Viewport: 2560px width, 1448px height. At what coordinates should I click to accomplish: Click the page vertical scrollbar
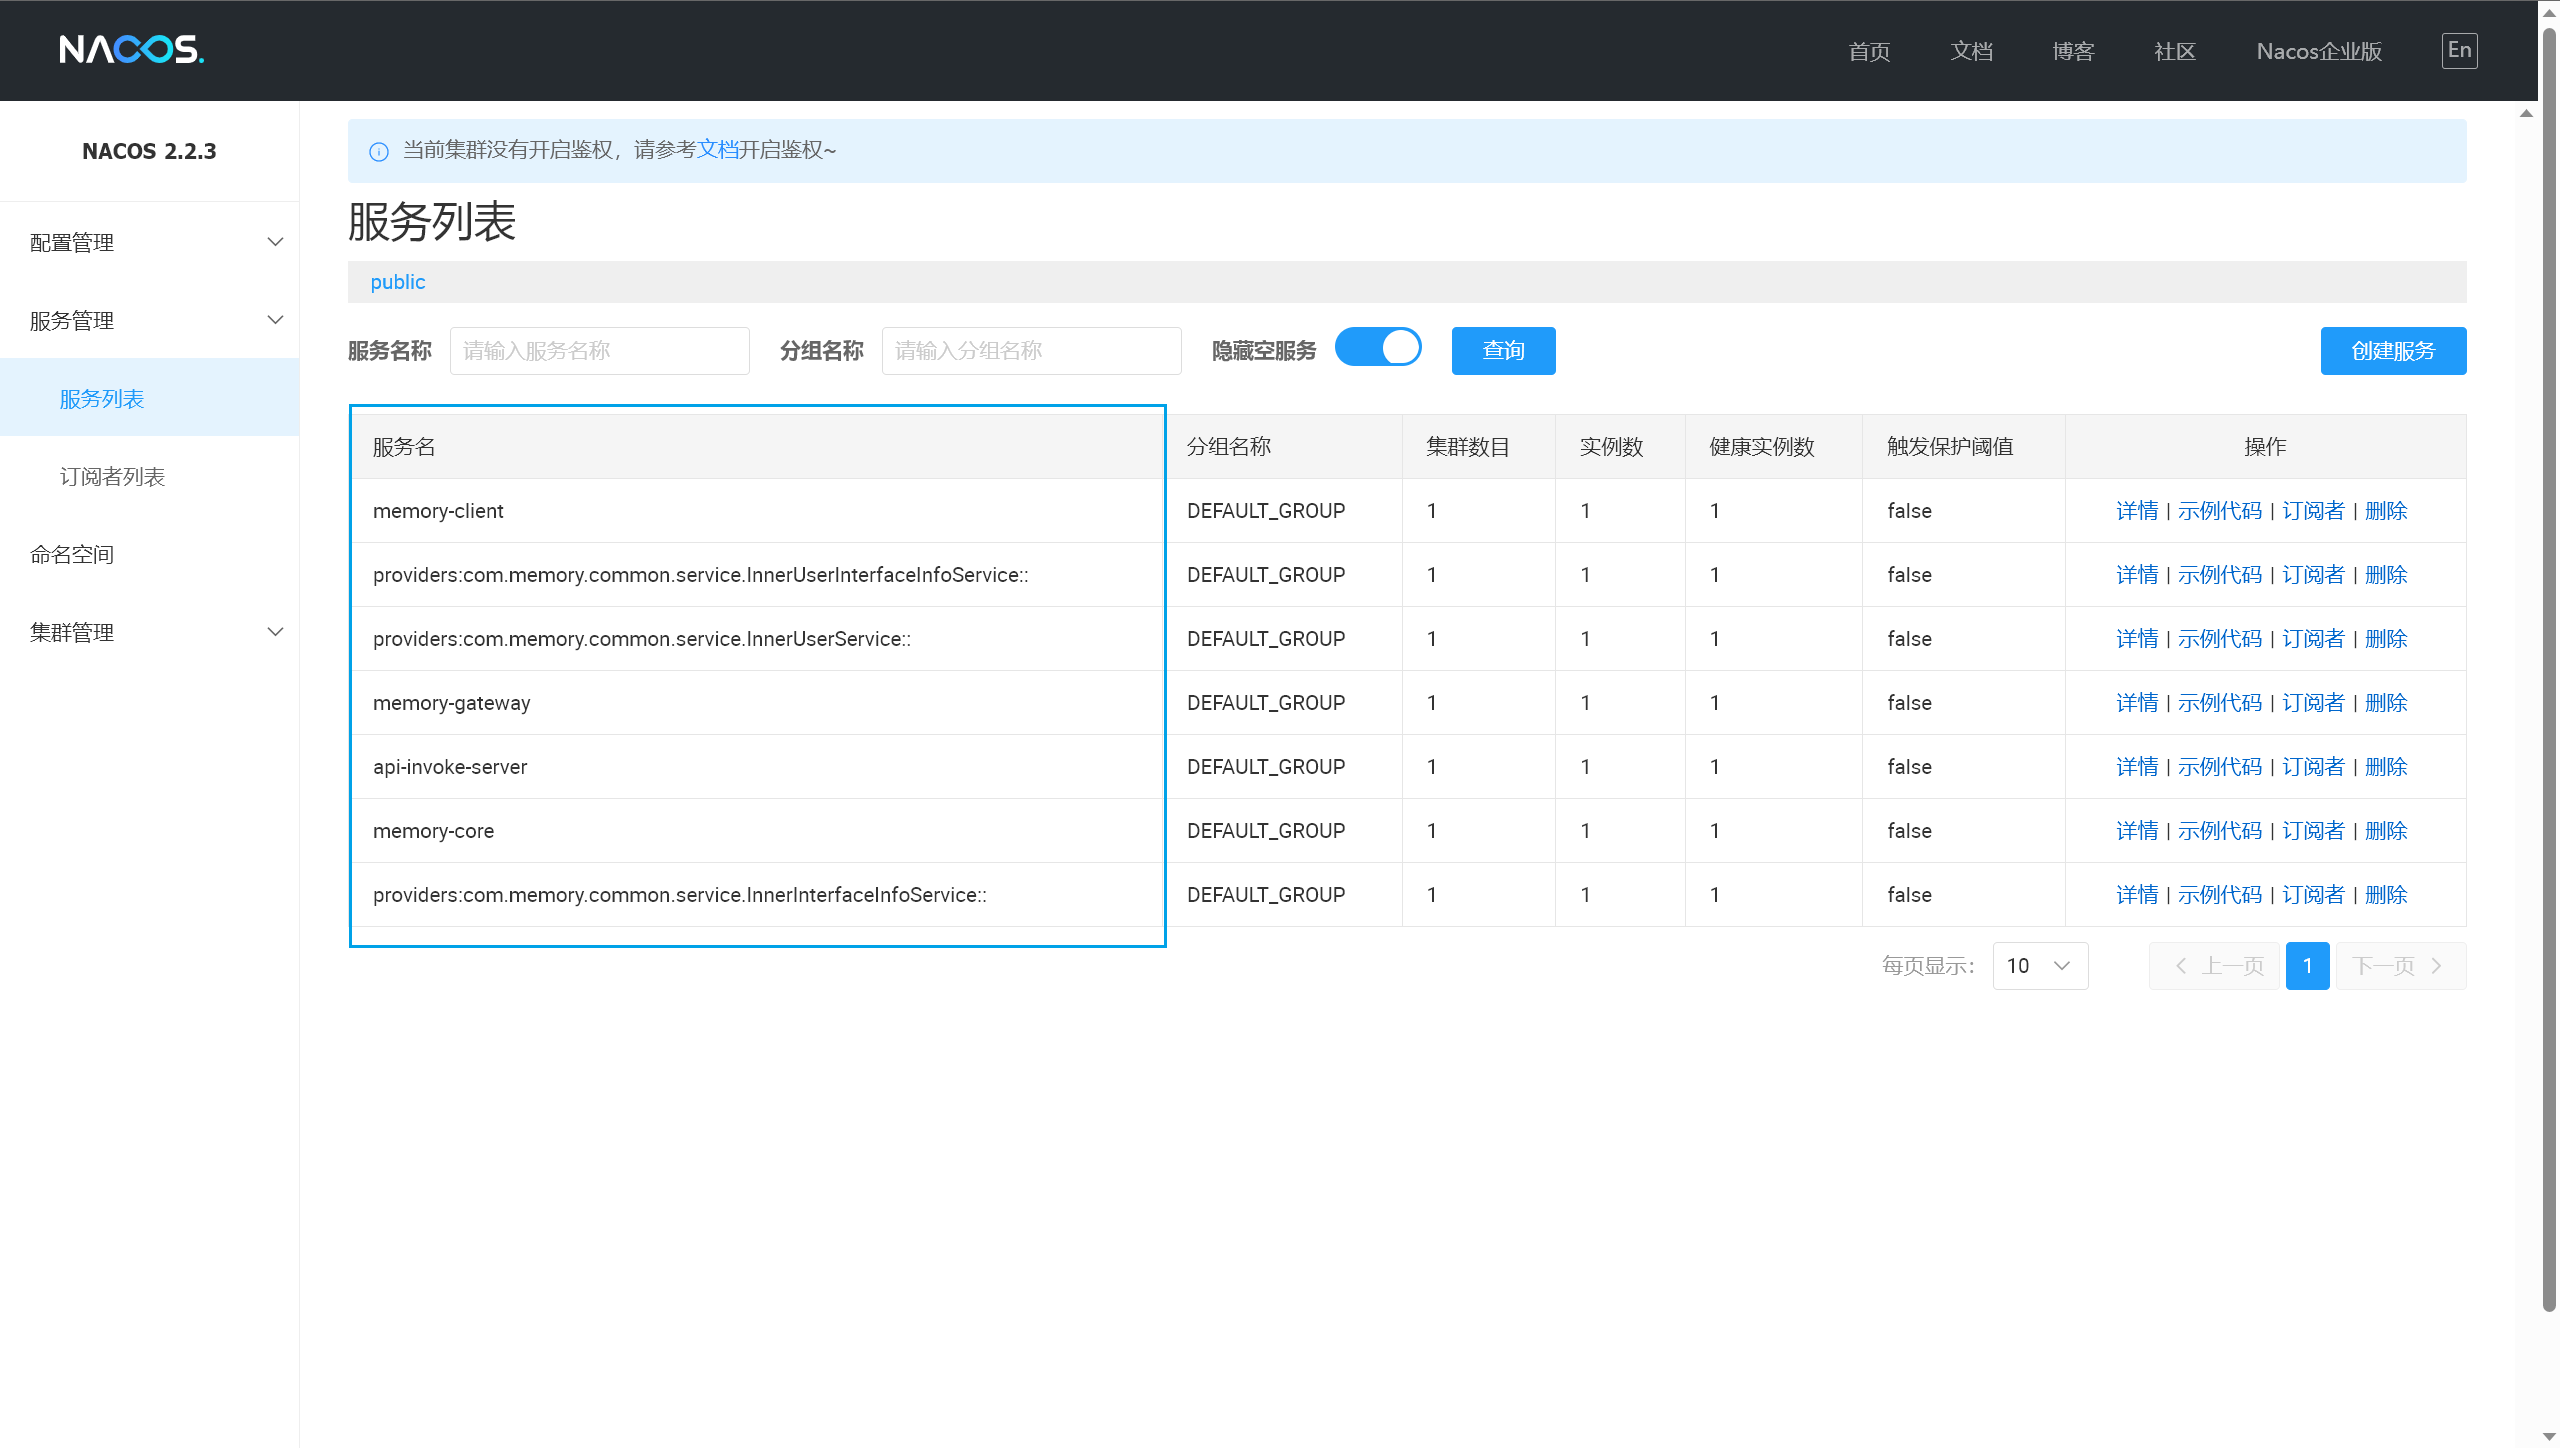[x=2549, y=668]
